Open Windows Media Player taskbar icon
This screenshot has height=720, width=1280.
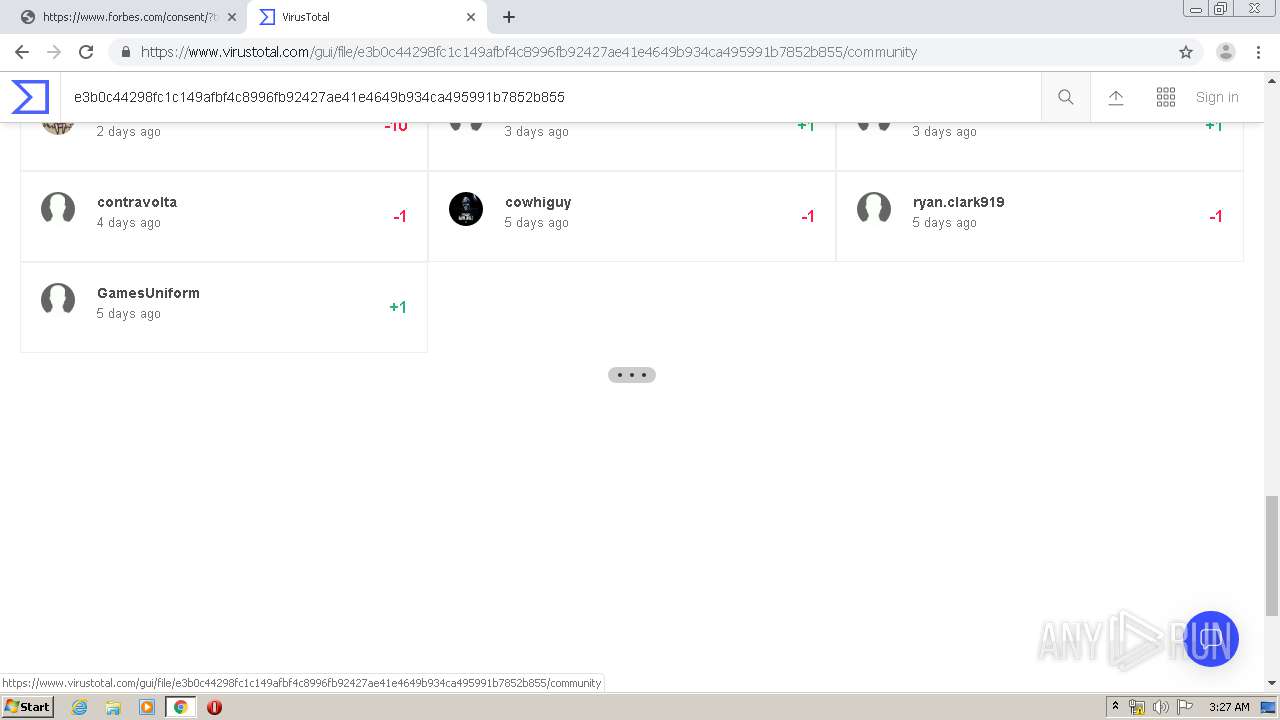147,707
